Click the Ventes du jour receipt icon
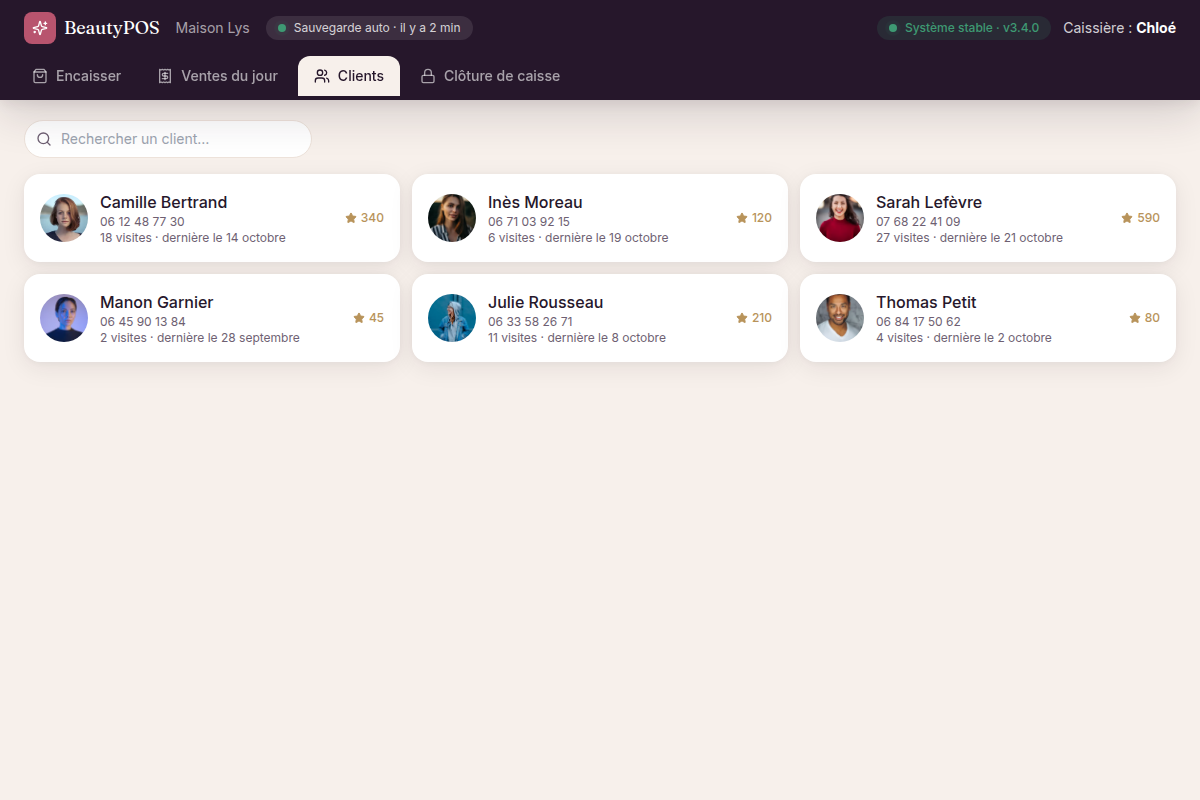This screenshot has height=800, width=1200. pos(165,76)
